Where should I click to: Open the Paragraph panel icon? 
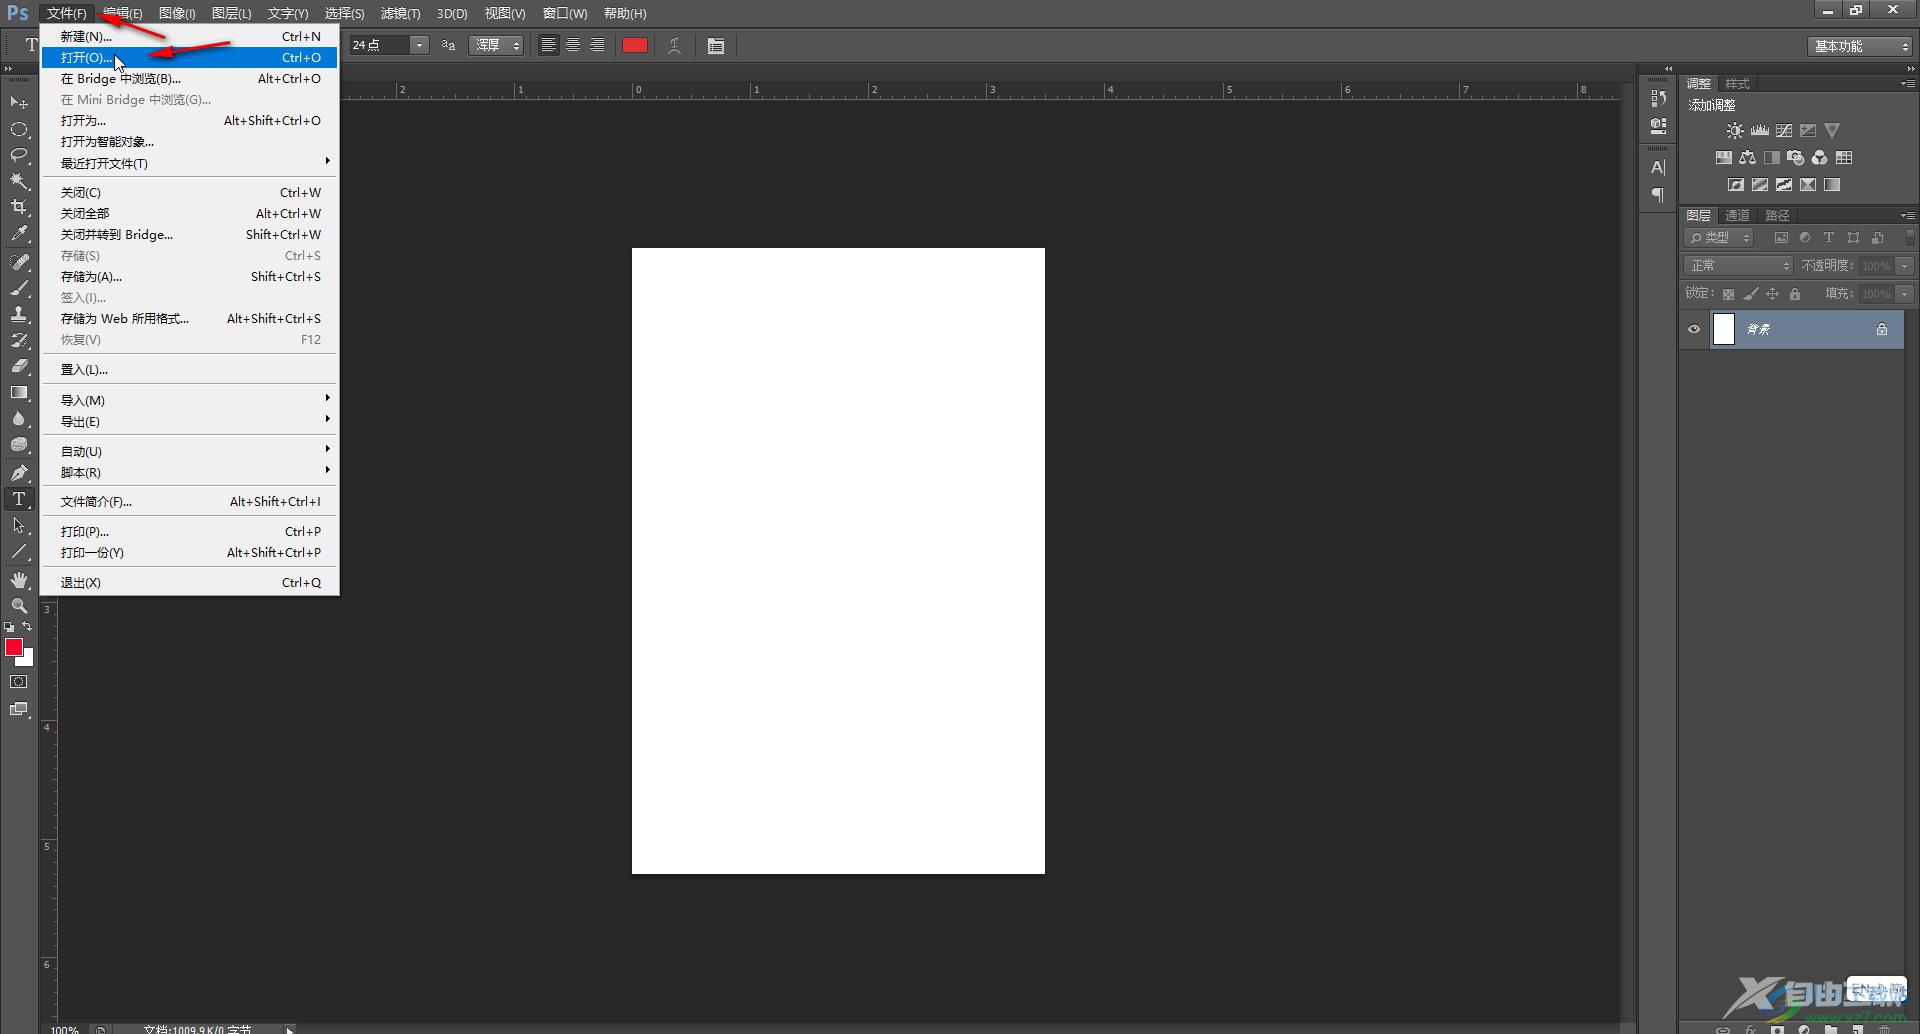(x=1658, y=195)
